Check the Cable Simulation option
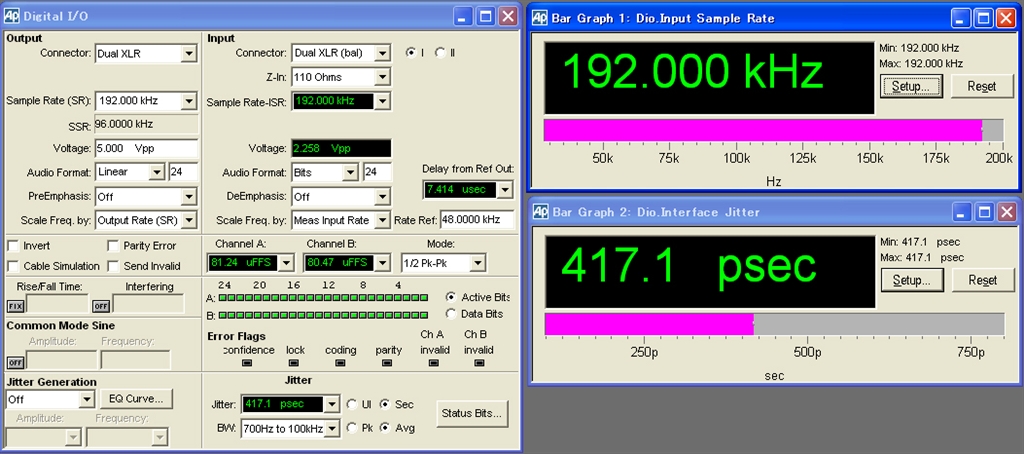 click(14, 266)
